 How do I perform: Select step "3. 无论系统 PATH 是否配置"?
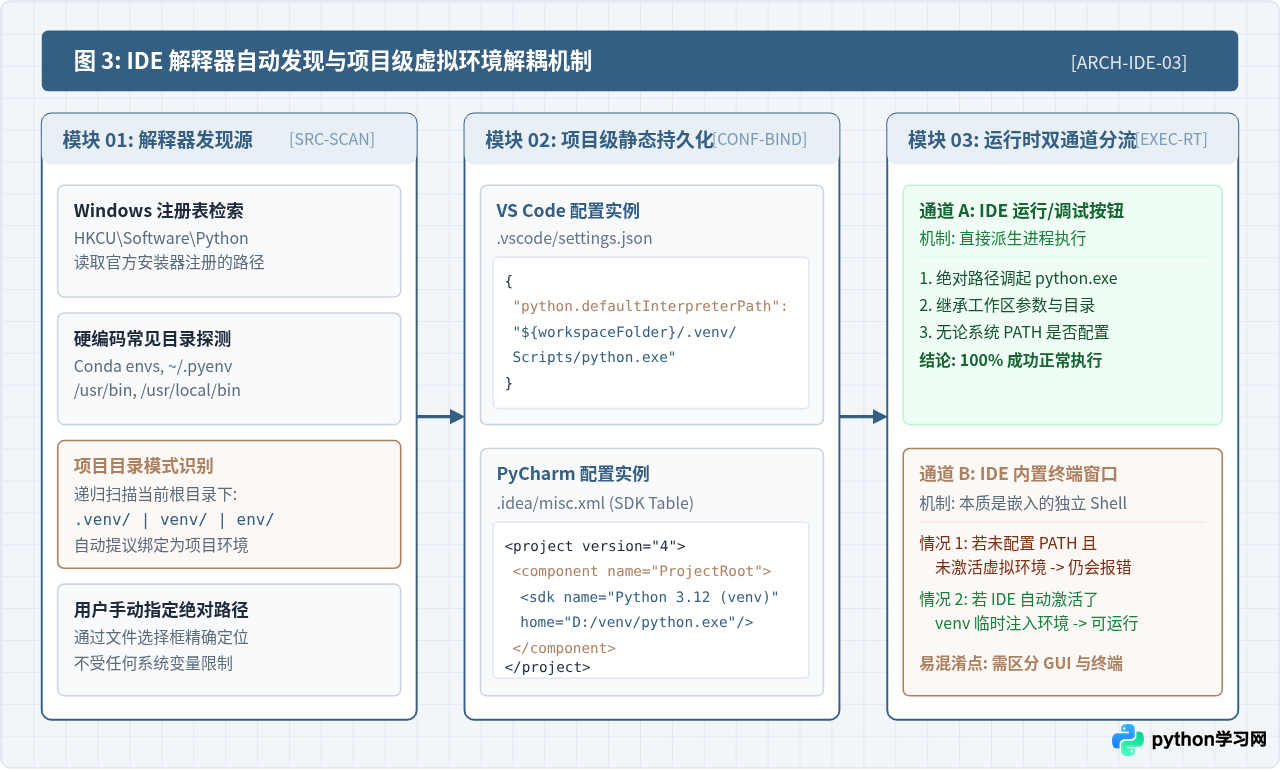click(1014, 332)
